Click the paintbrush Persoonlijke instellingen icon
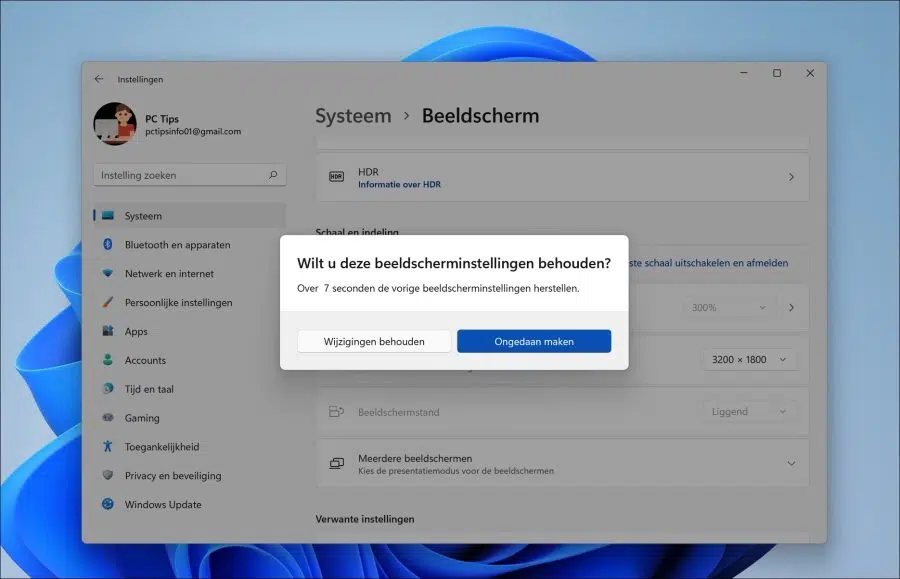This screenshot has height=579, width=900. pos(108,302)
